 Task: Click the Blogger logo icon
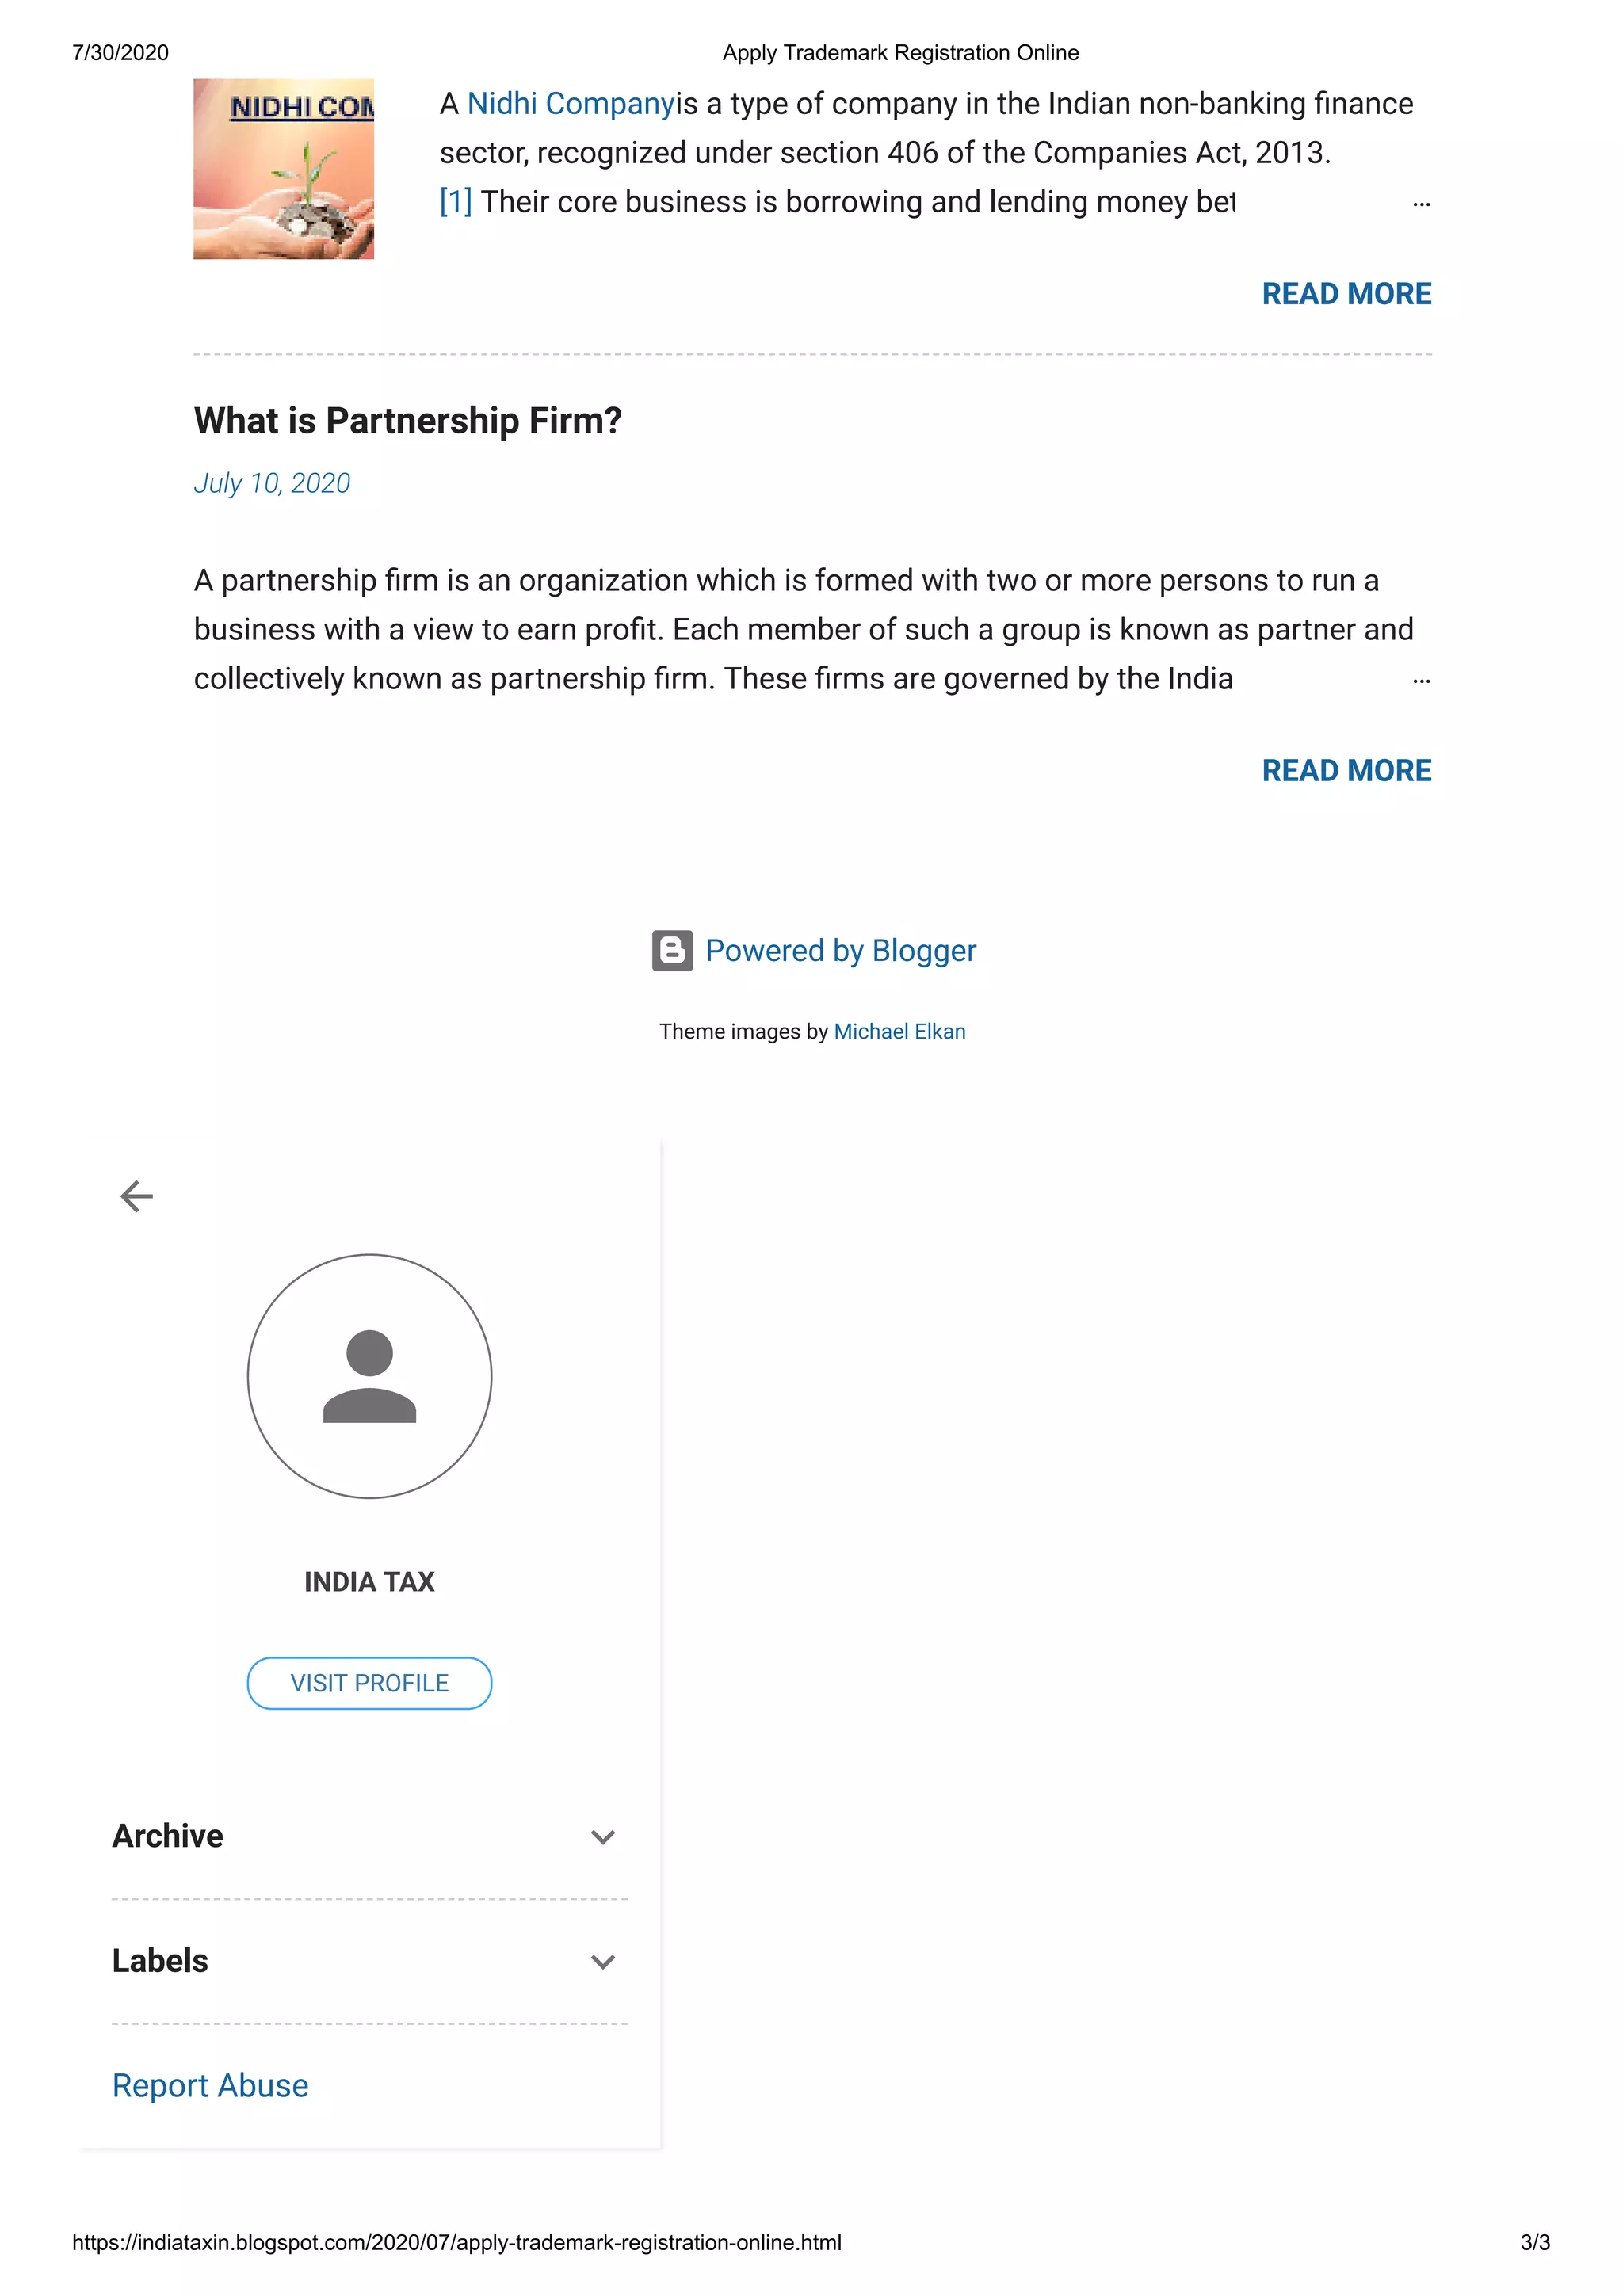(x=672, y=951)
